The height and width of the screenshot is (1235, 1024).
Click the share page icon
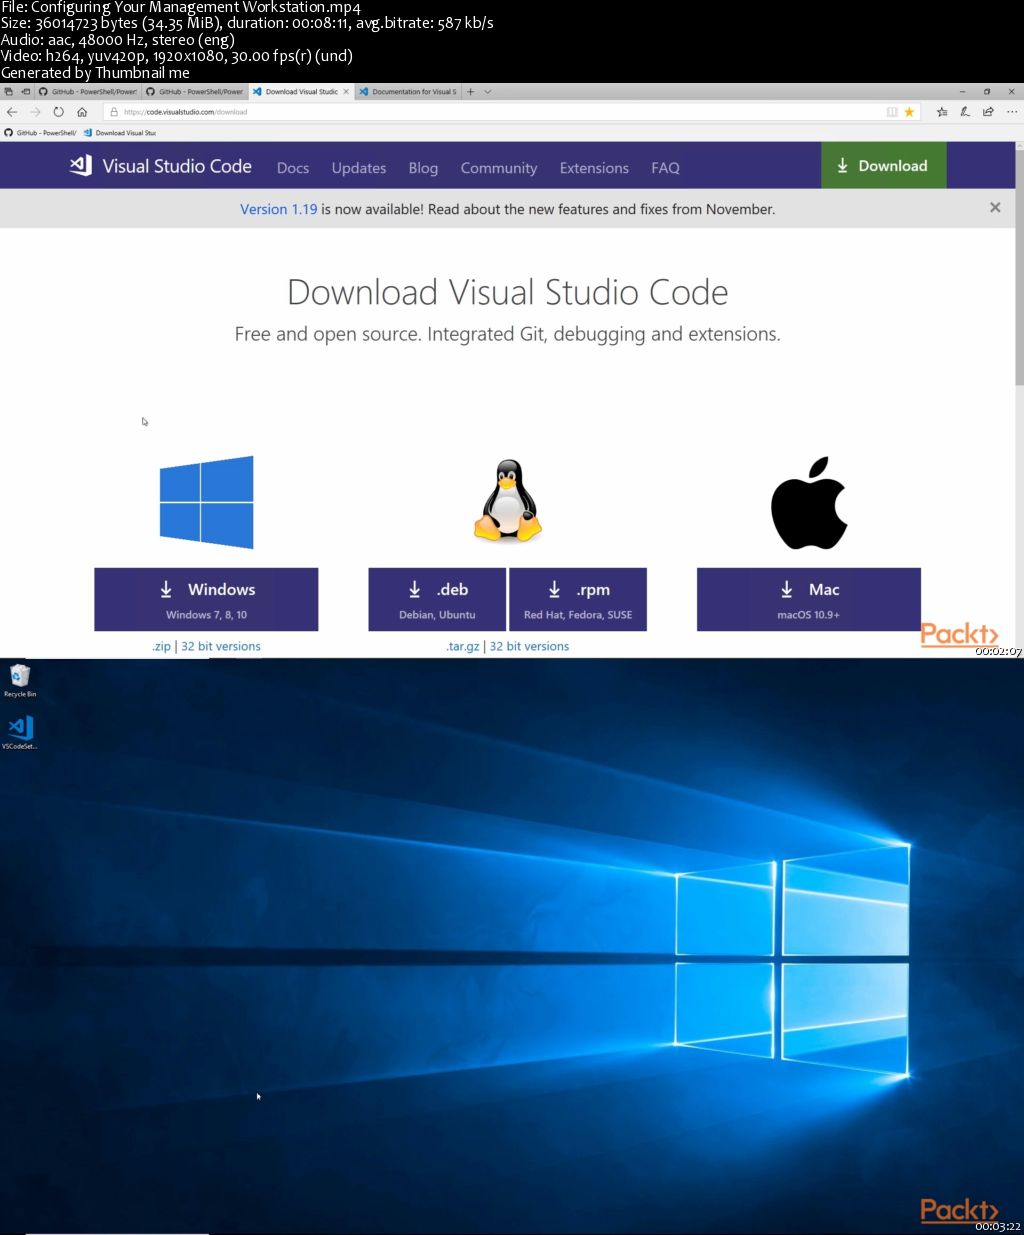[988, 112]
